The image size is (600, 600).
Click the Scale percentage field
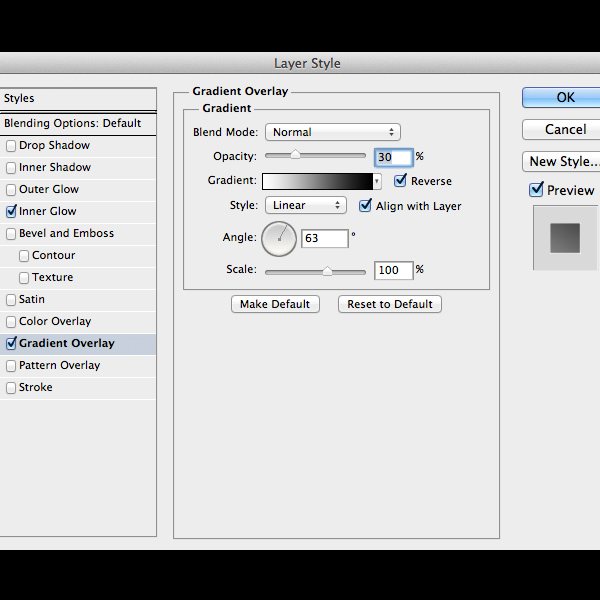pos(394,271)
